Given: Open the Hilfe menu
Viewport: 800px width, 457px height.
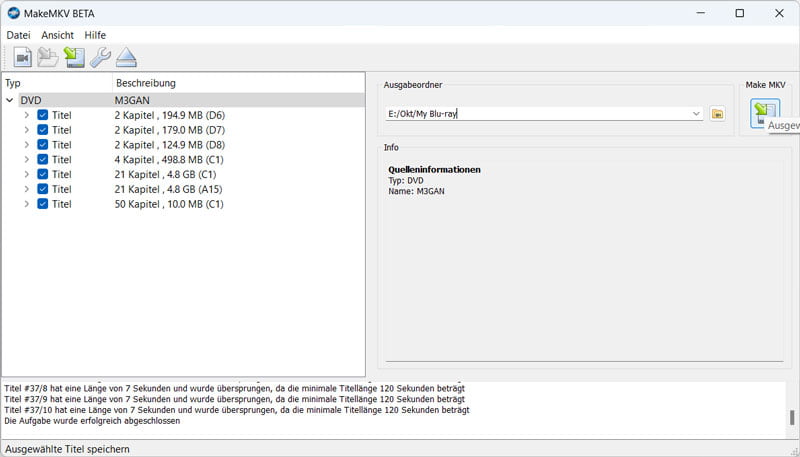Looking at the screenshot, I should tap(95, 35).
